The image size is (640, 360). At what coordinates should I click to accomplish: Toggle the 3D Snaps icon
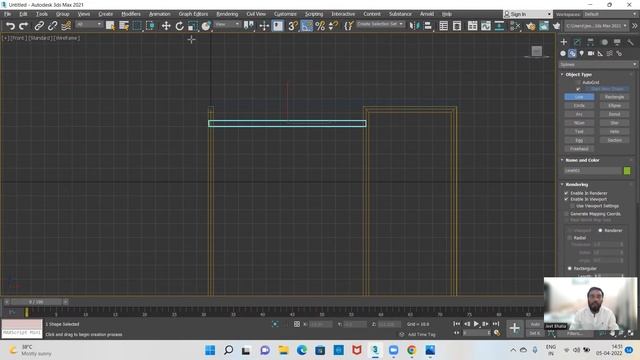tap(293, 26)
